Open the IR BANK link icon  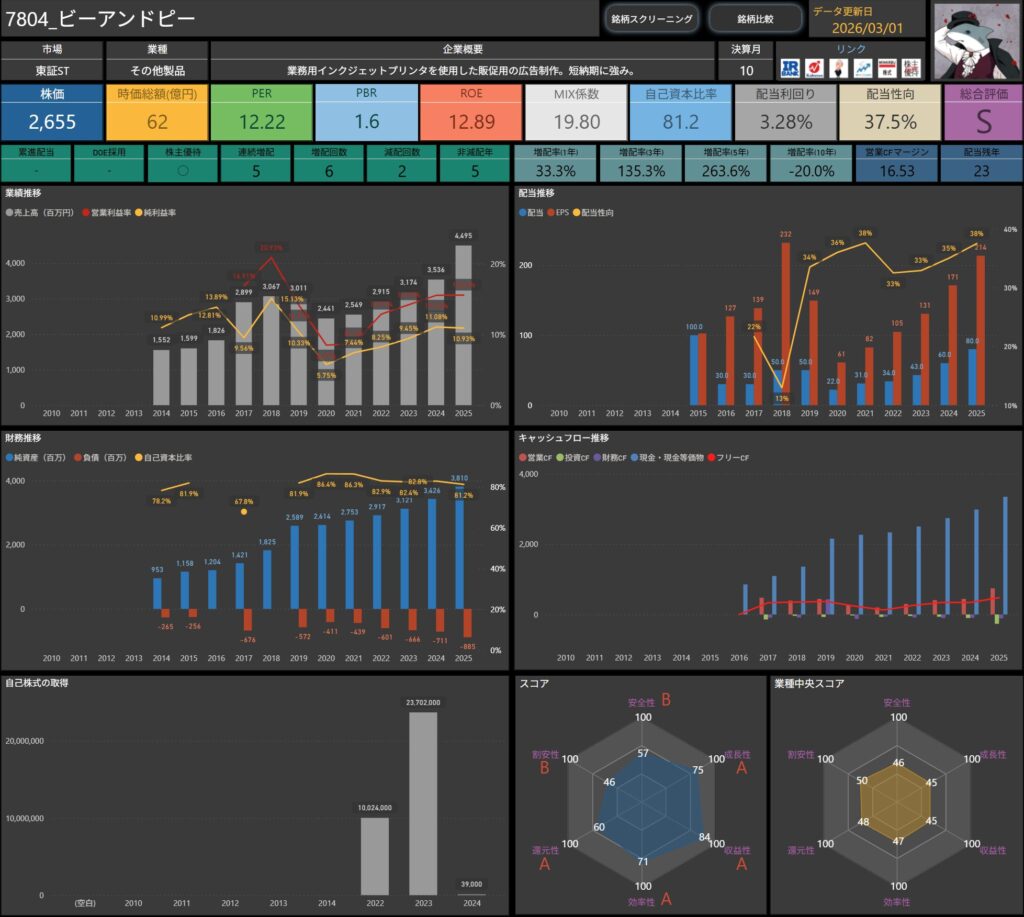pyautogui.click(x=790, y=68)
